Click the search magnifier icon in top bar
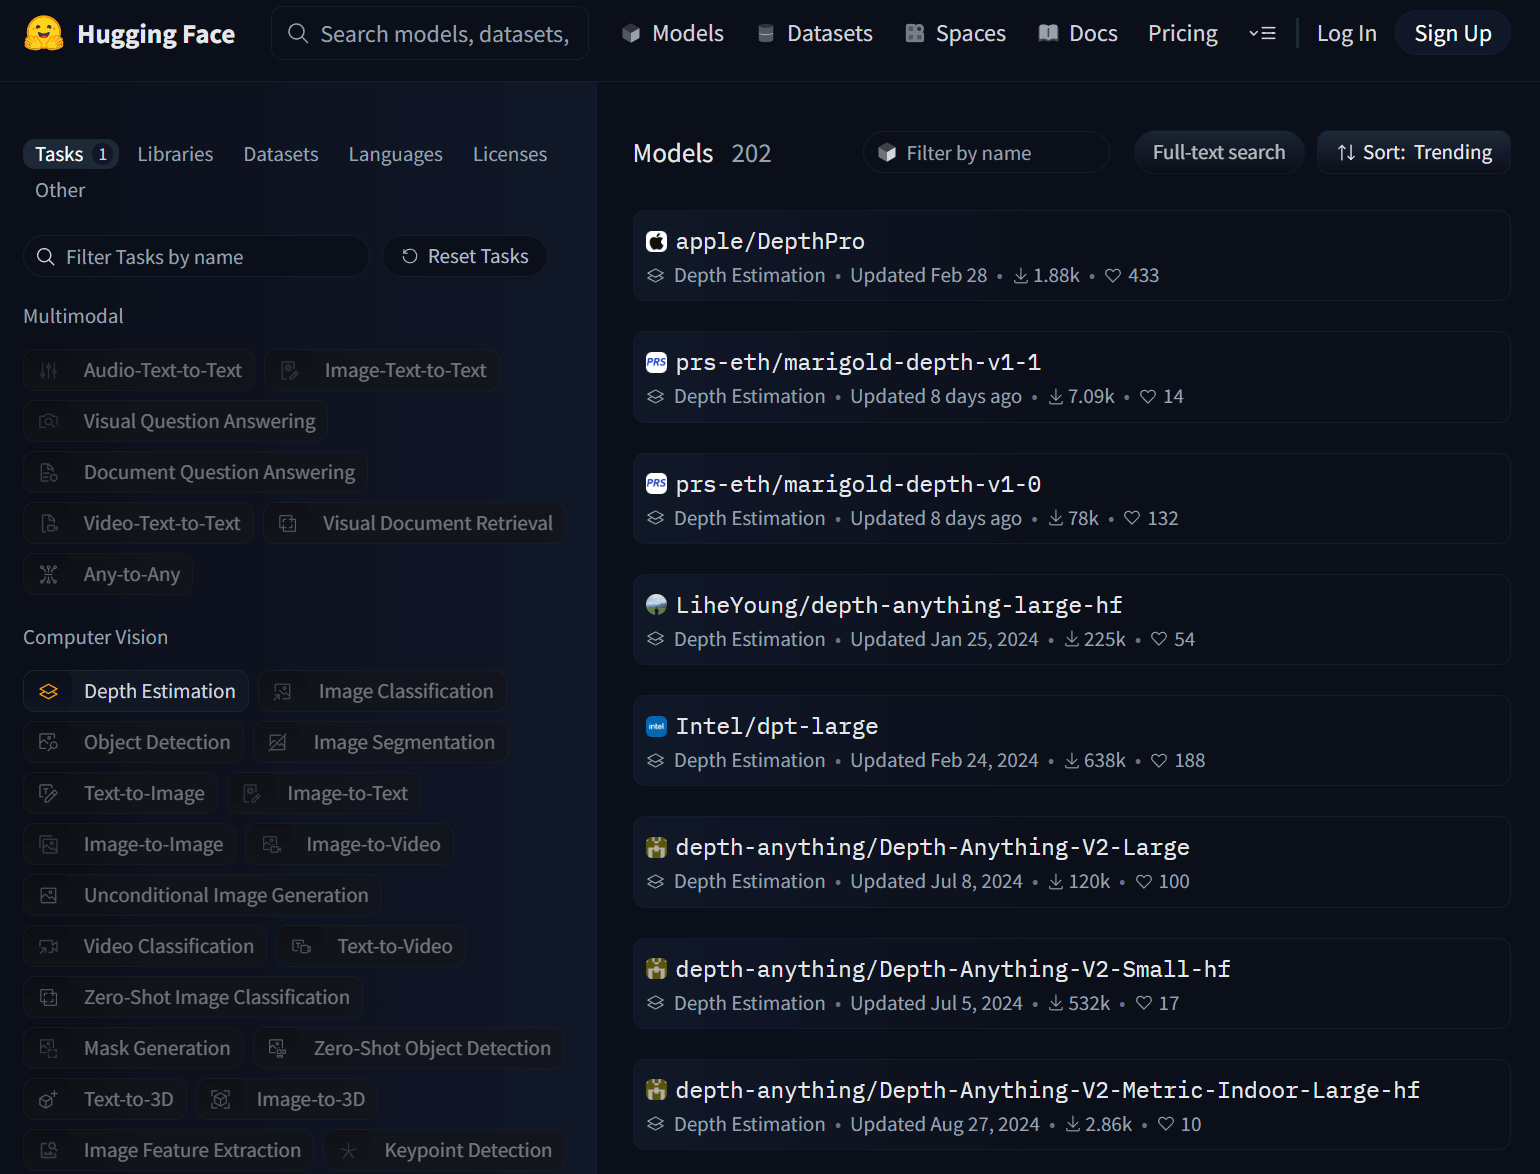This screenshot has width=1540, height=1174. [297, 34]
